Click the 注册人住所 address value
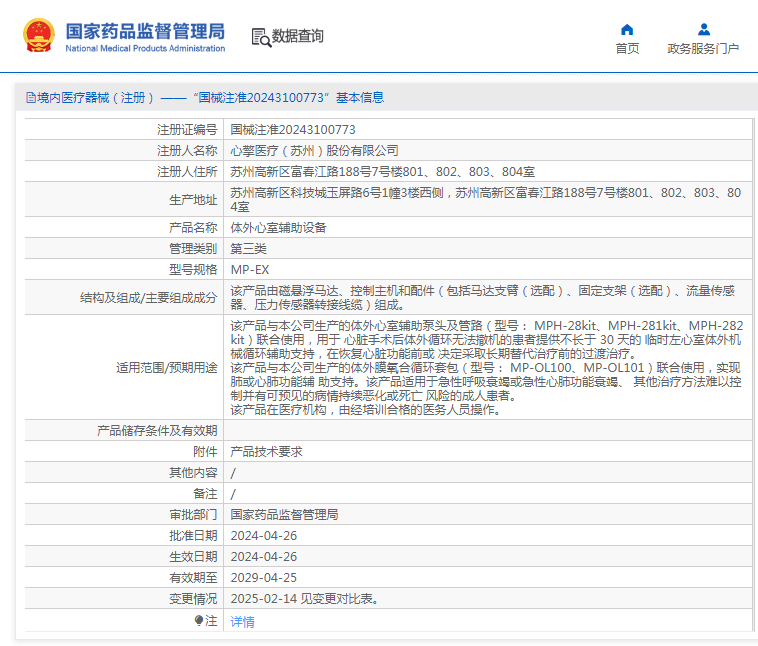The height and width of the screenshot is (646, 758). click(x=382, y=172)
